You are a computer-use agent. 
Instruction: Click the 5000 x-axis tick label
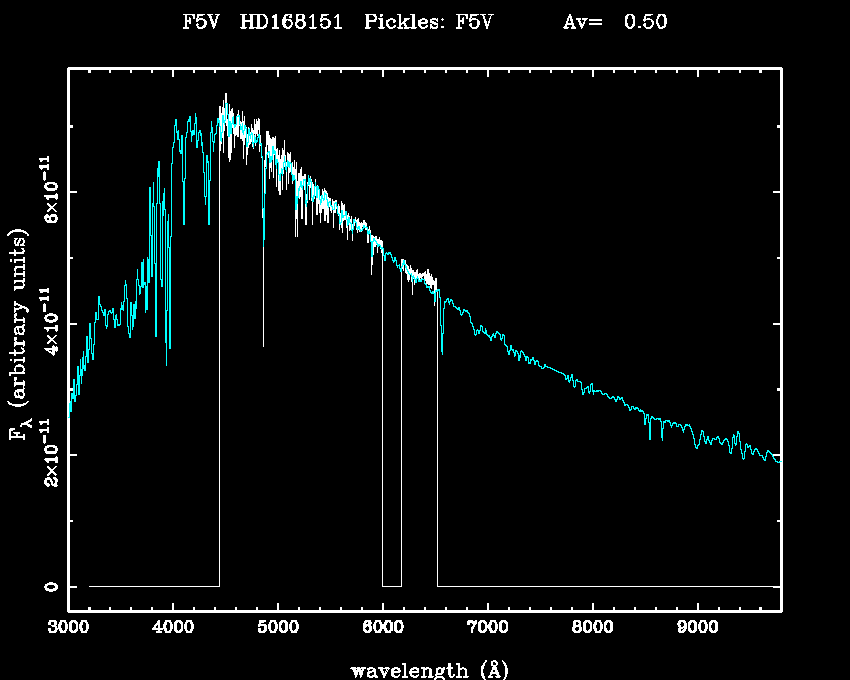click(x=278, y=630)
